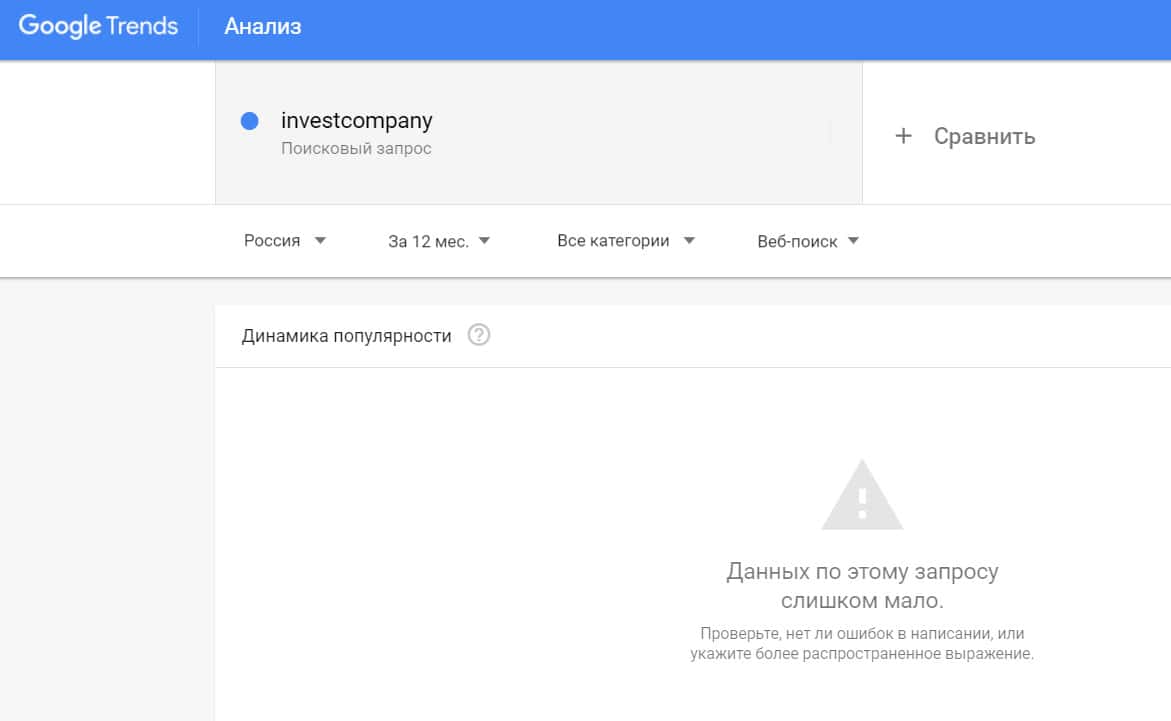Image resolution: width=1171 pixels, height=721 pixels.
Task: Click the Динамика популярности heading
Action: (x=346, y=336)
